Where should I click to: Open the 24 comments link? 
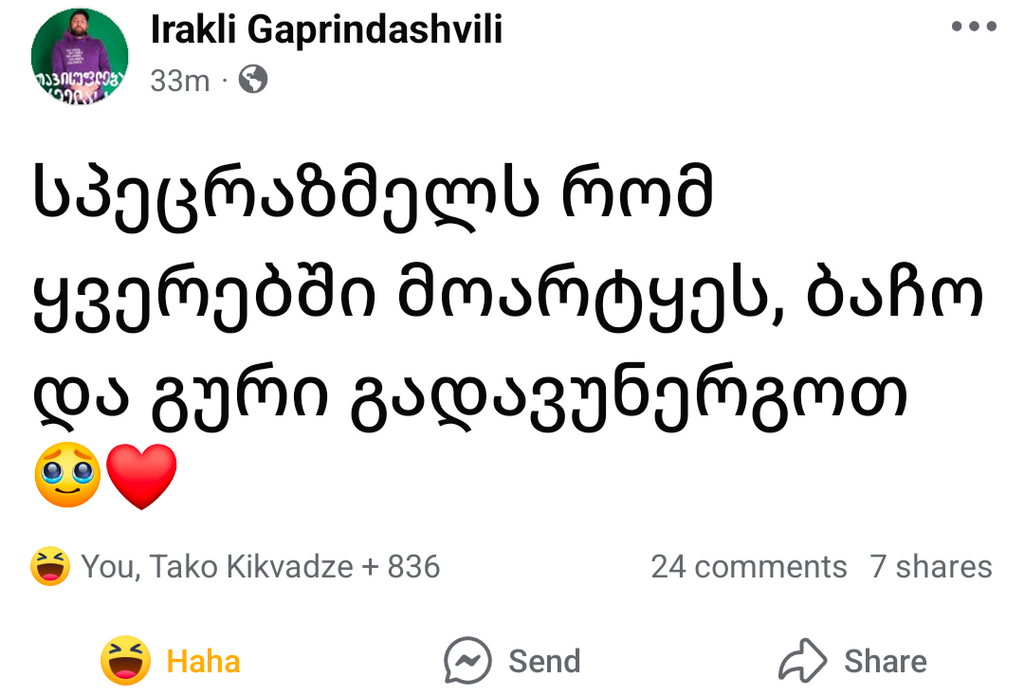(748, 567)
